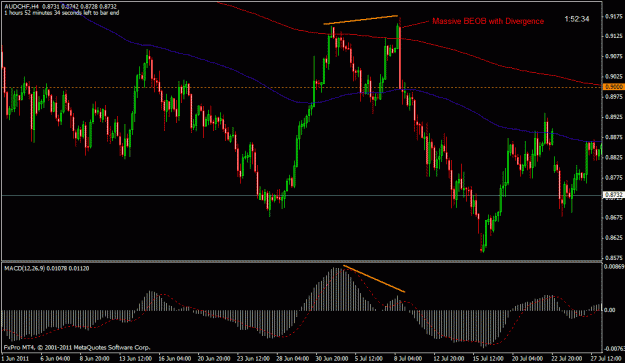Click the orange 0.9000 price level tag
This screenshot has width=625, height=363.
[613, 87]
